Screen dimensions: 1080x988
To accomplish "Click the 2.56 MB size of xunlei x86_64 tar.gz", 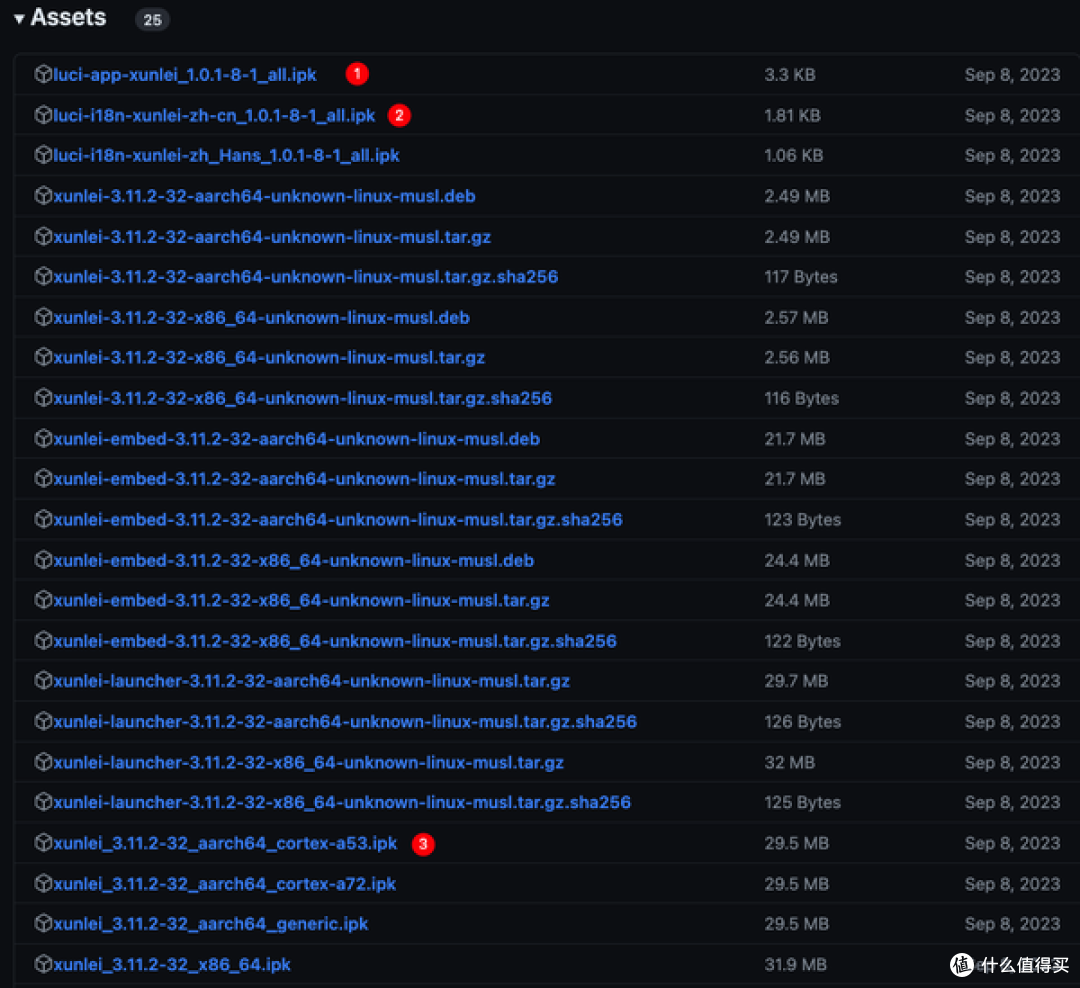I will (797, 358).
